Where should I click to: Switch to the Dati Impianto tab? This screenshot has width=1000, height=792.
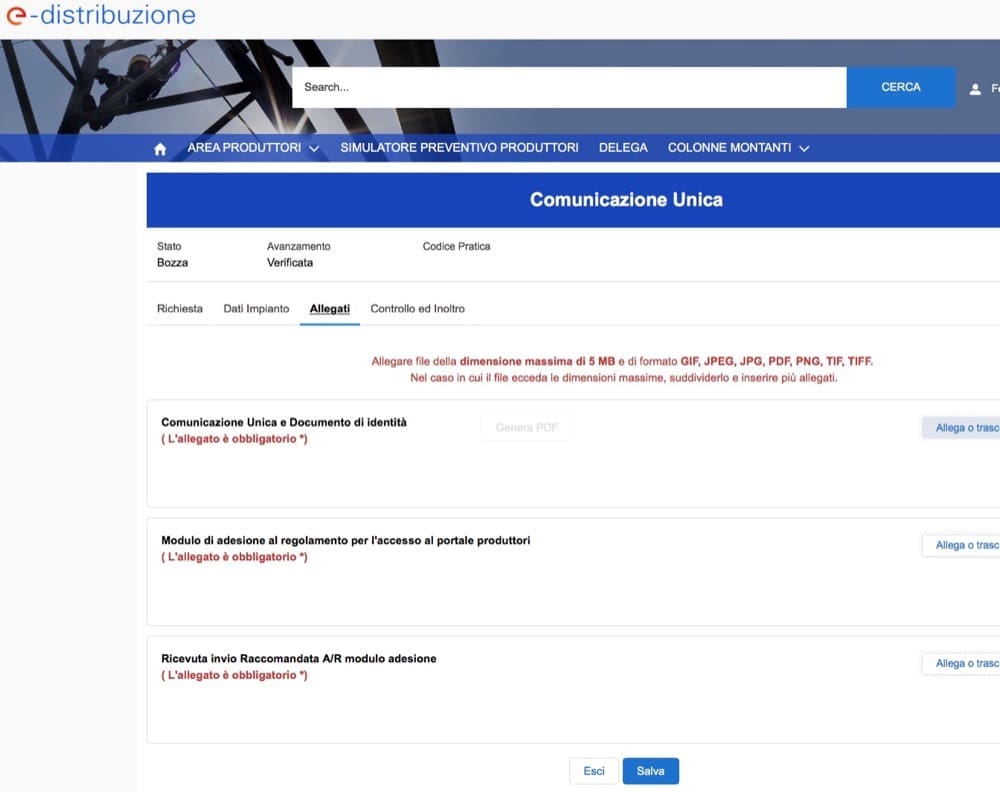click(256, 309)
